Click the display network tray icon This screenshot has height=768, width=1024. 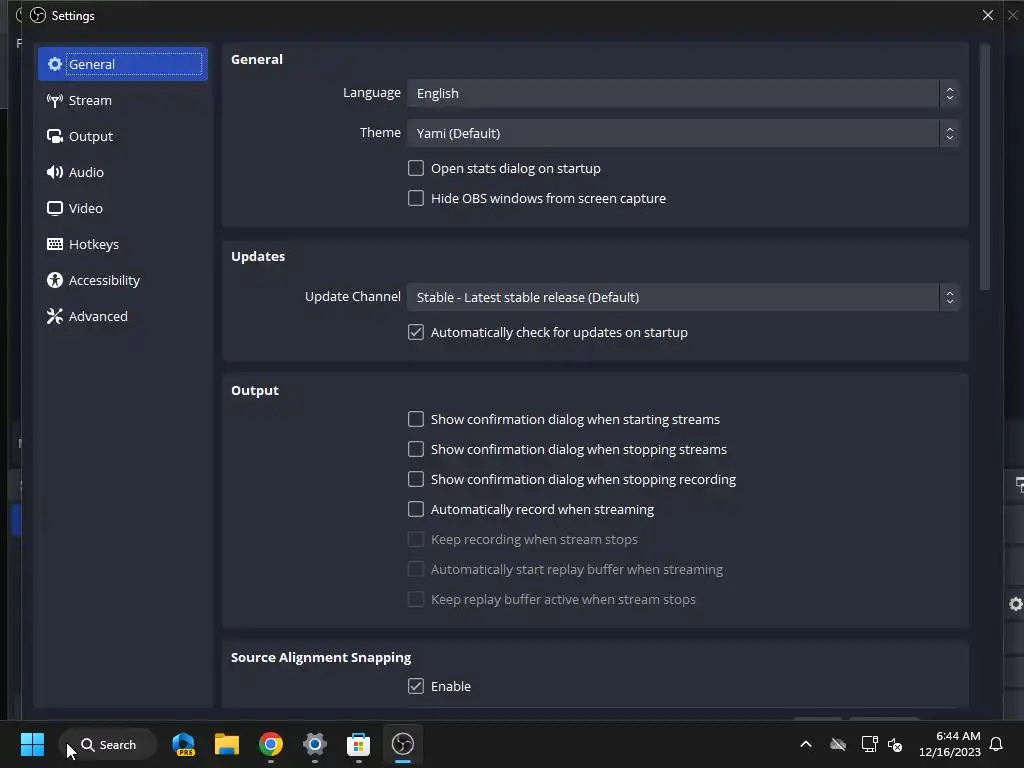click(x=869, y=744)
